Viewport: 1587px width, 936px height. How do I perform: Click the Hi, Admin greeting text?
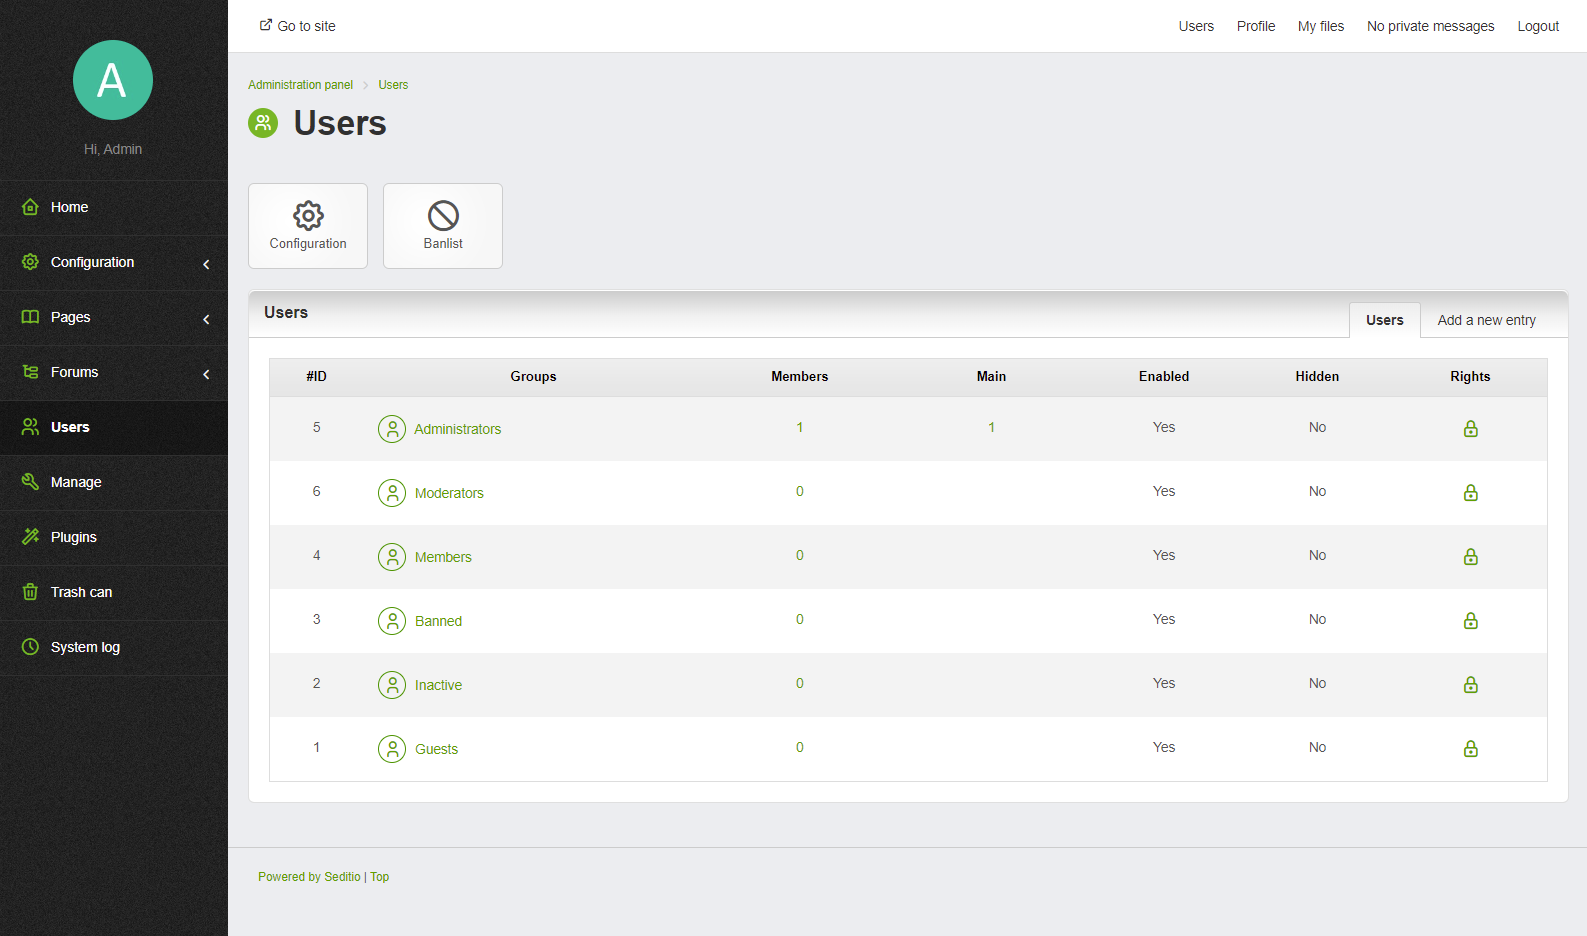[x=113, y=149]
